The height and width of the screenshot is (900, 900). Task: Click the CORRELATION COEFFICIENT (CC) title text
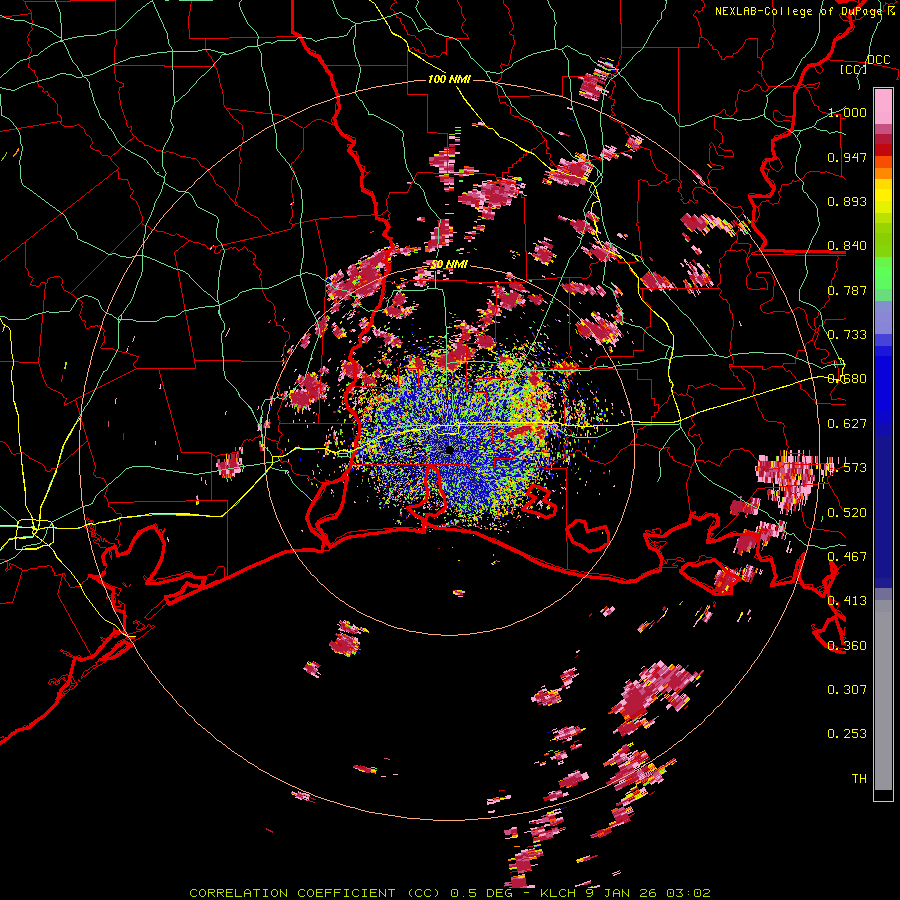(315, 893)
